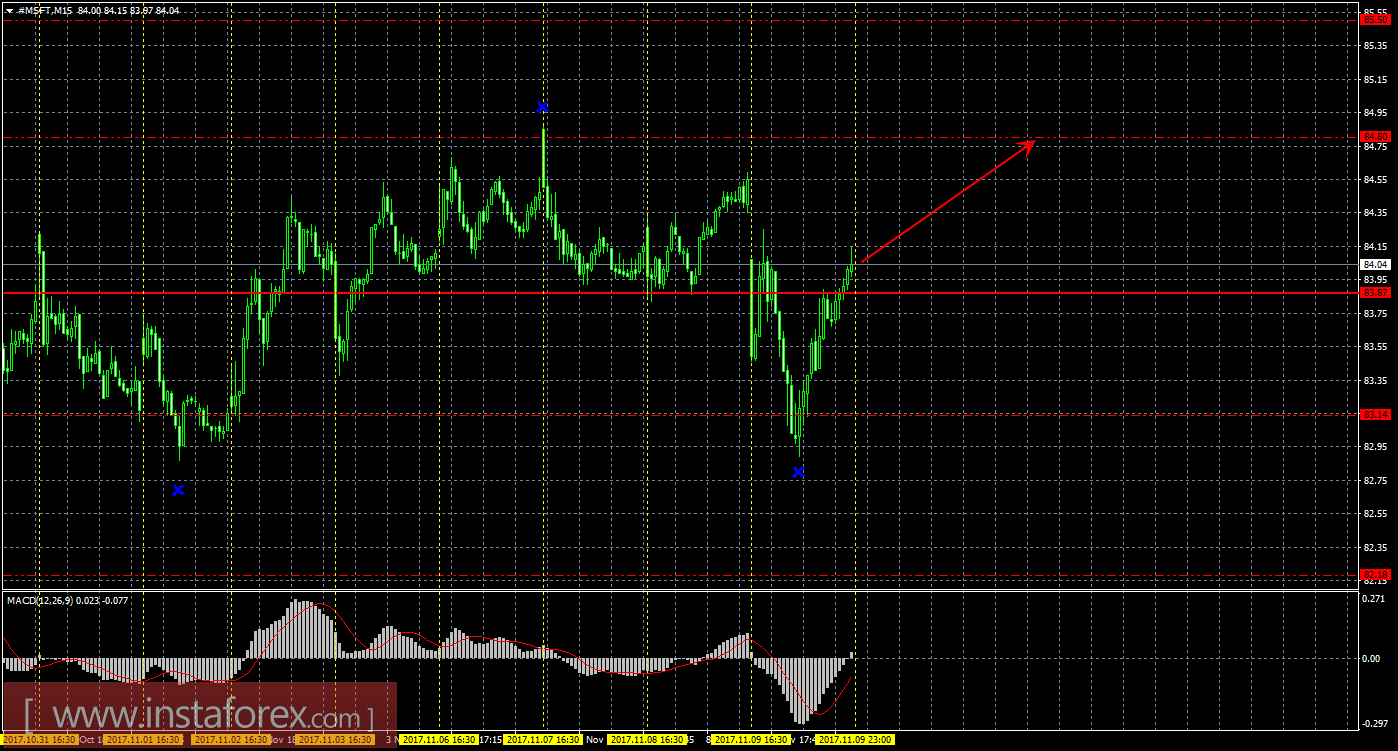Viewport: 1398px width, 751px height.
Task: Click the 2017.10.31 16:30 time label
Action: (x=39, y=740)
